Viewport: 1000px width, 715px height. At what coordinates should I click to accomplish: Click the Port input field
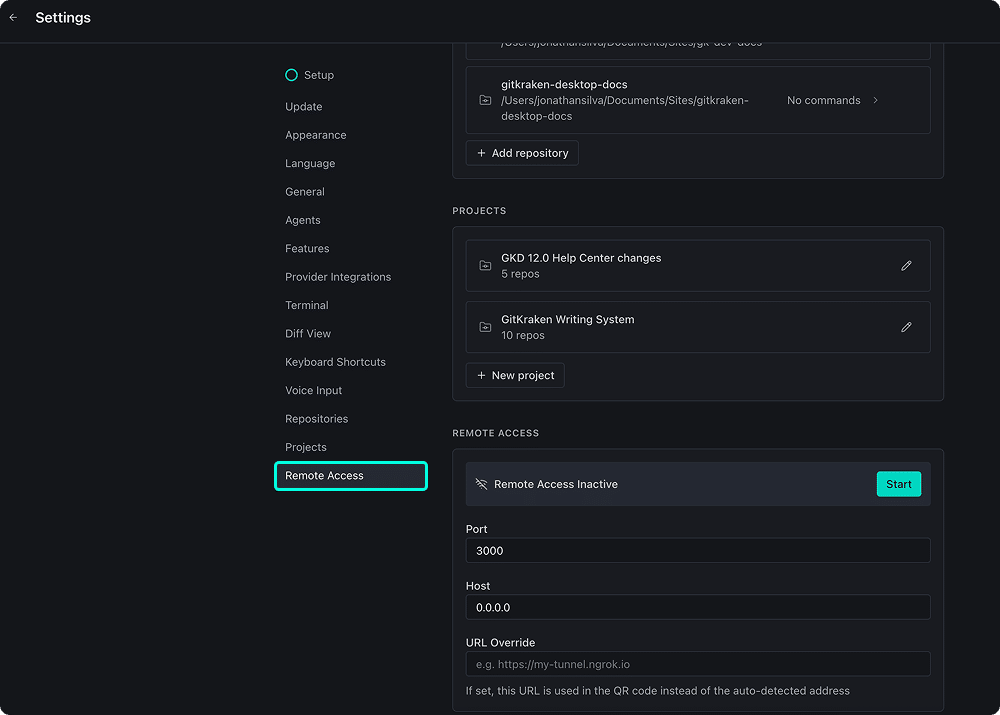coord(698,550)
